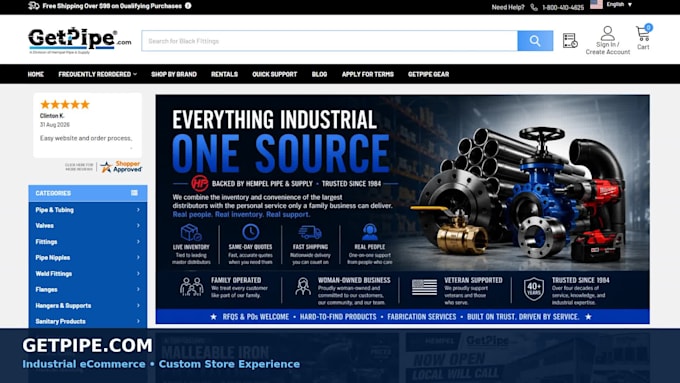Click 'Easy website and order process' review text
The width and height of the screenshot is (680, 383).
click(x=86, y=138)
